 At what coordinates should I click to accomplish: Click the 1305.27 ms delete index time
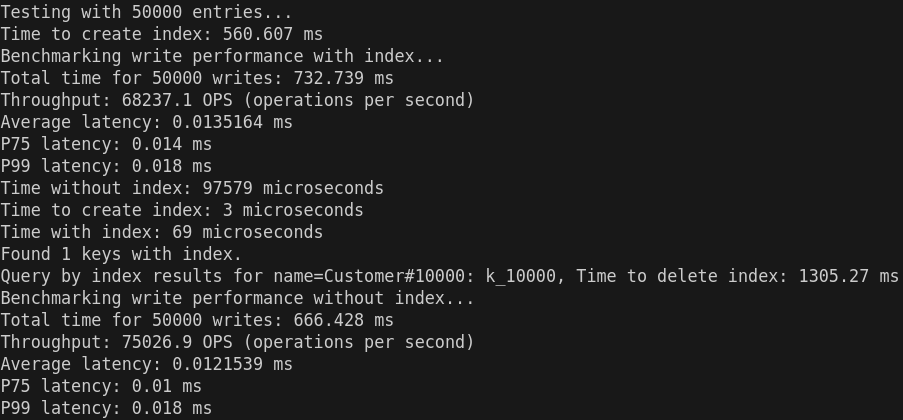click(849, 276)
